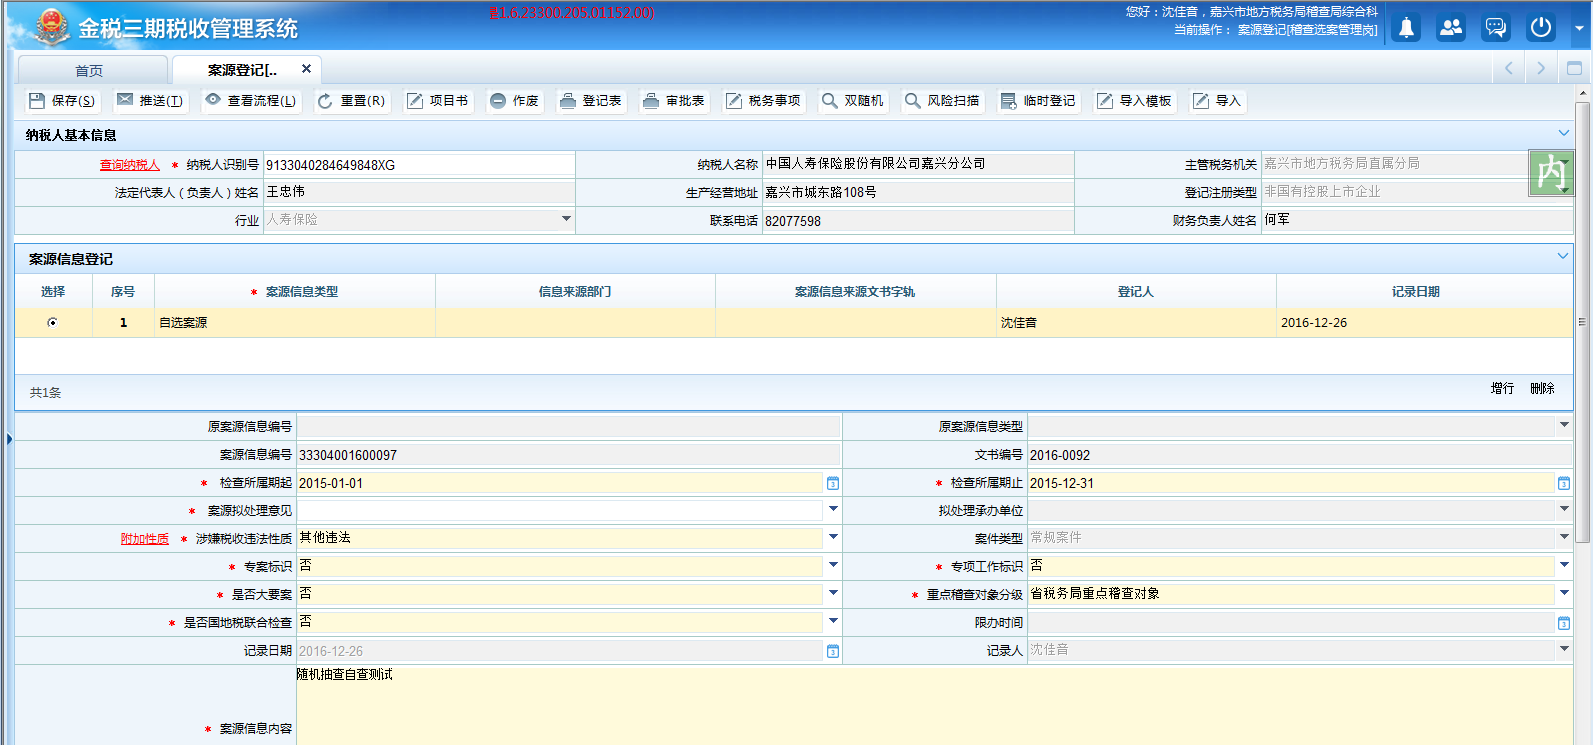Click the vertical scrollbar on right
1593x745 pixels.
tap(1582, 320)
